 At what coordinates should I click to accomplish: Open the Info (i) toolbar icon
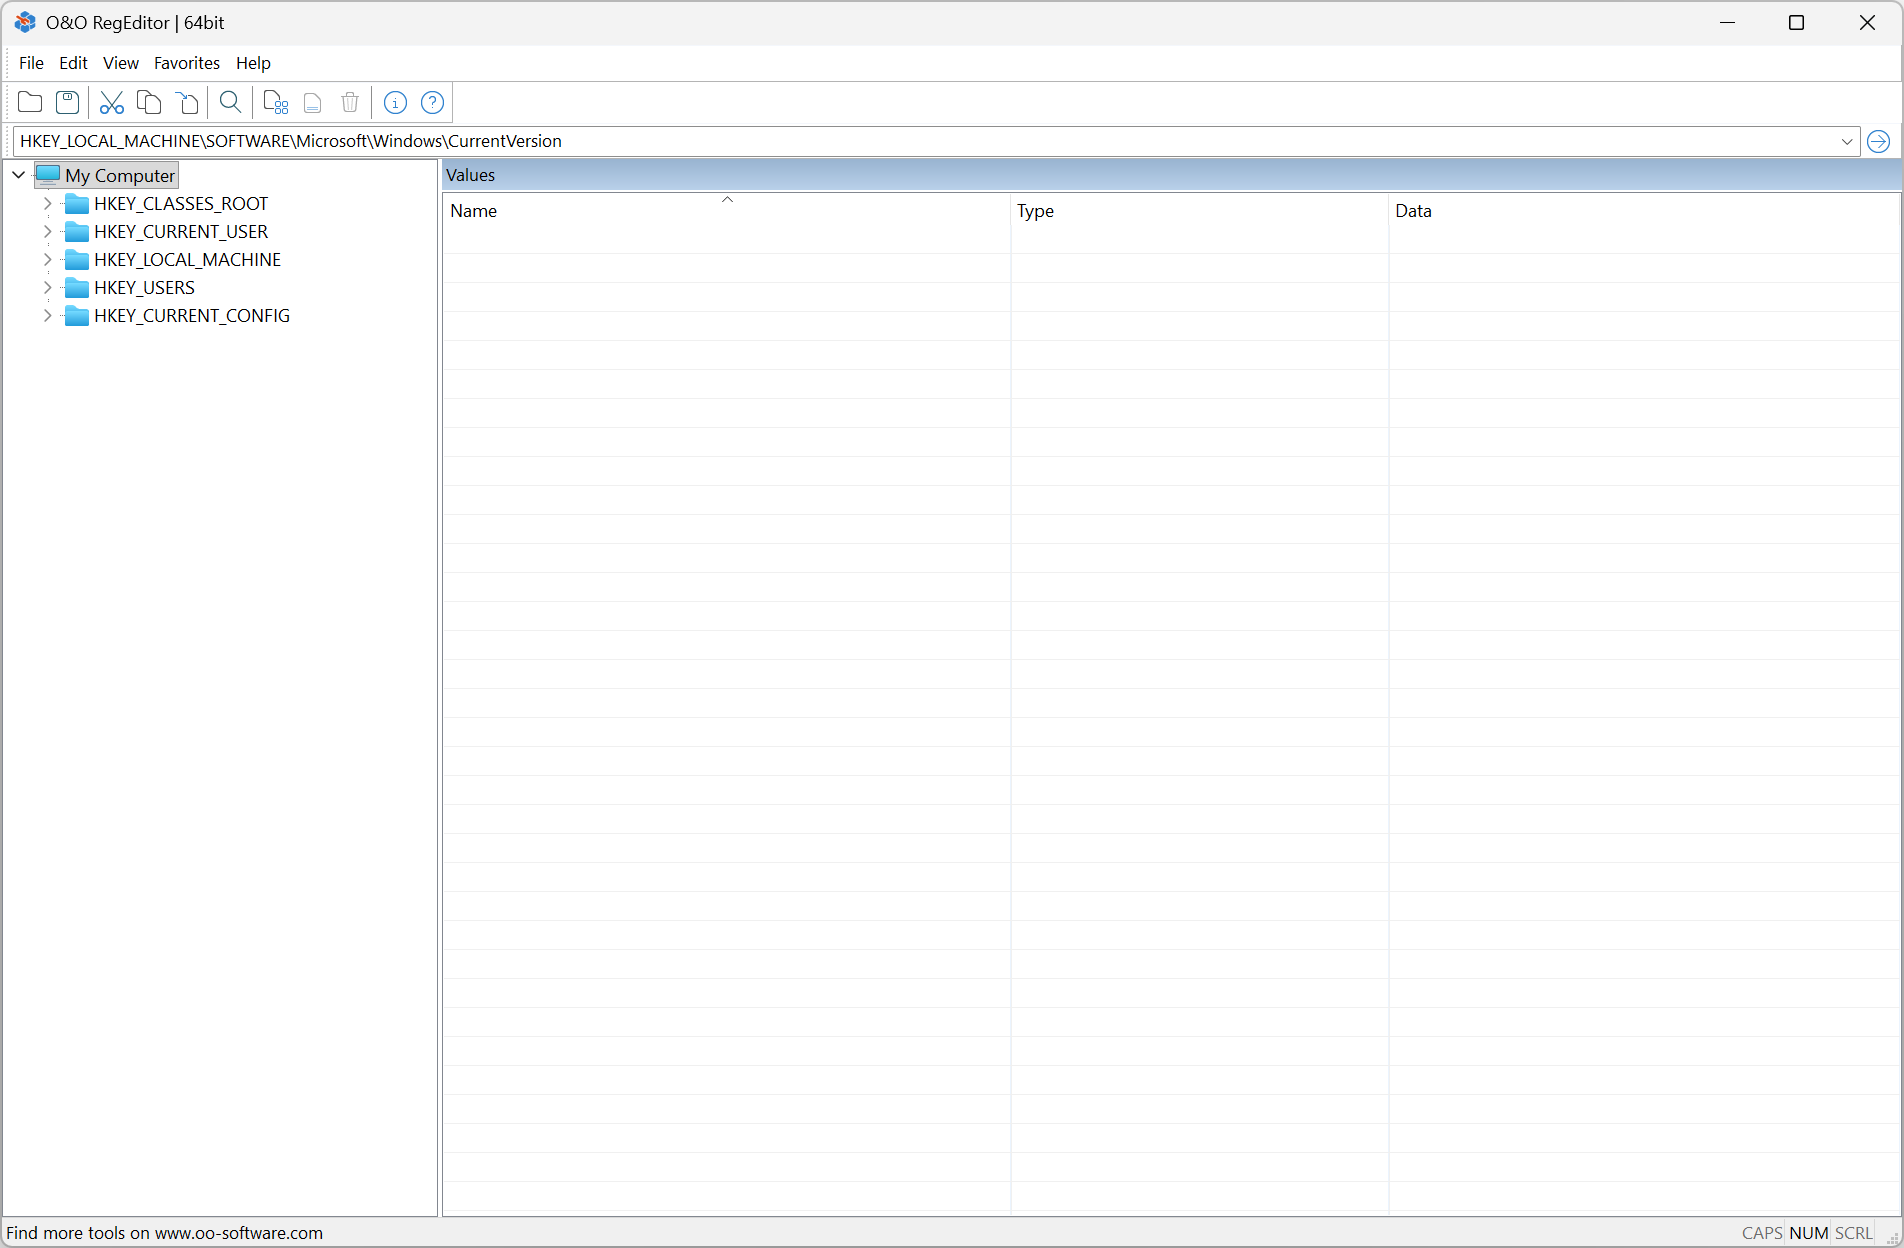coord(395,102)
